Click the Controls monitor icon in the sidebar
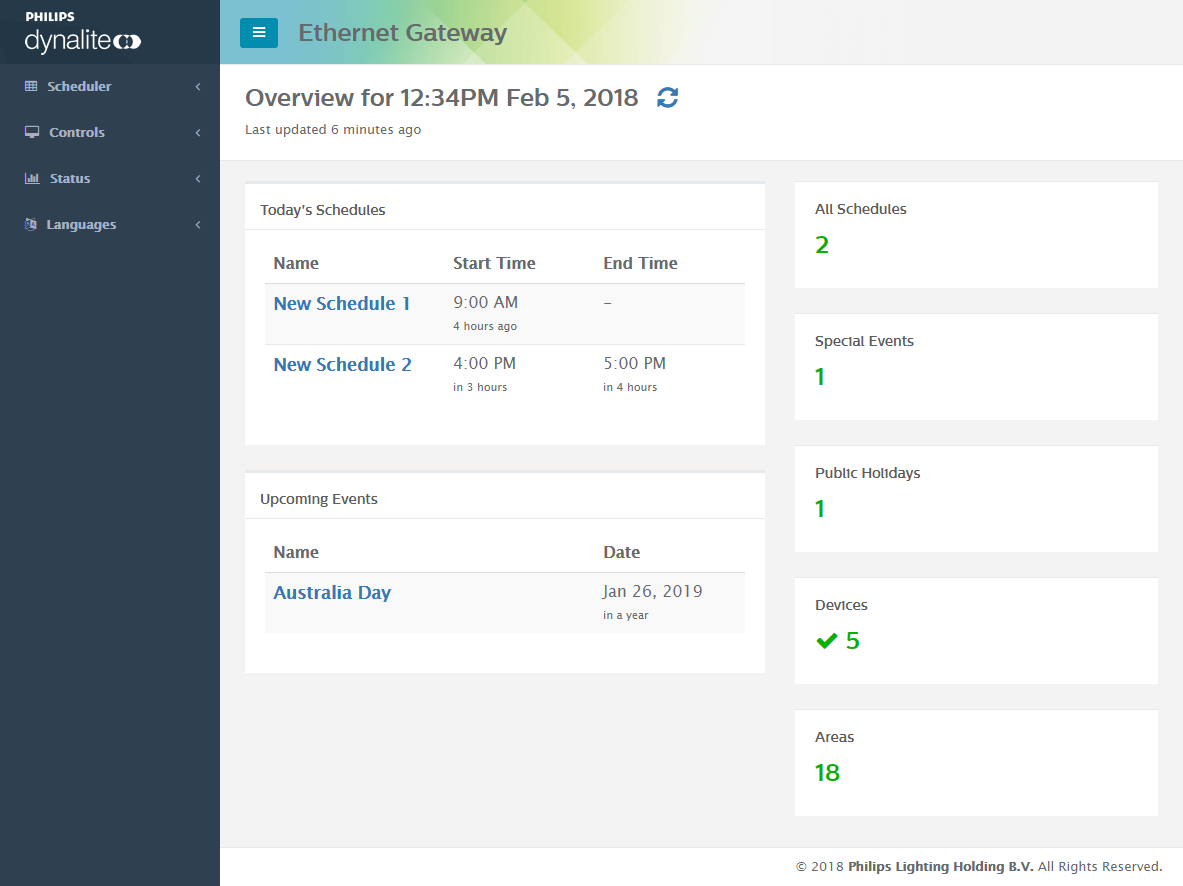Viewport: 1183px width, 886px height. 30,132
